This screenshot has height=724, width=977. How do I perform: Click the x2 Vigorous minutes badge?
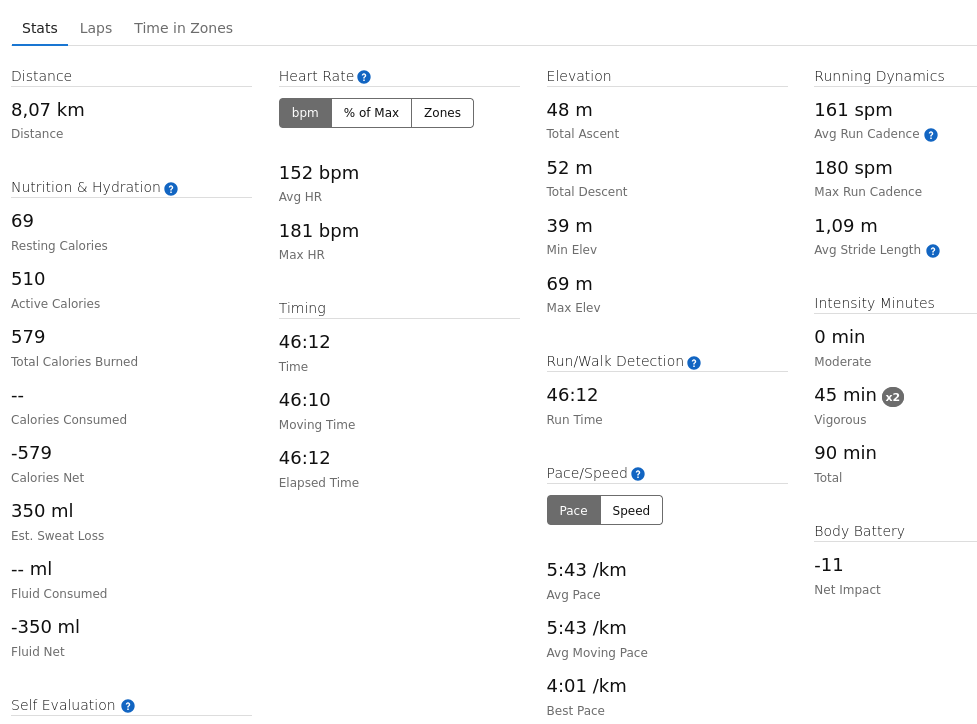(x=893, y=397)
